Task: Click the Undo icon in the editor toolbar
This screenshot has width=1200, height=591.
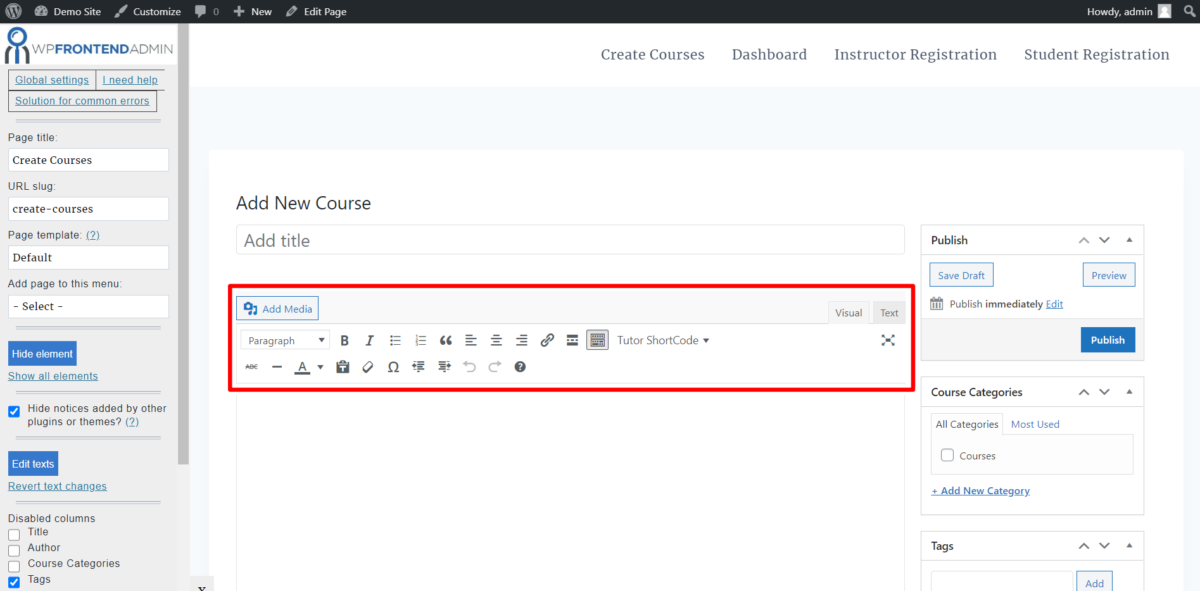Action: (x=469, y=366)
